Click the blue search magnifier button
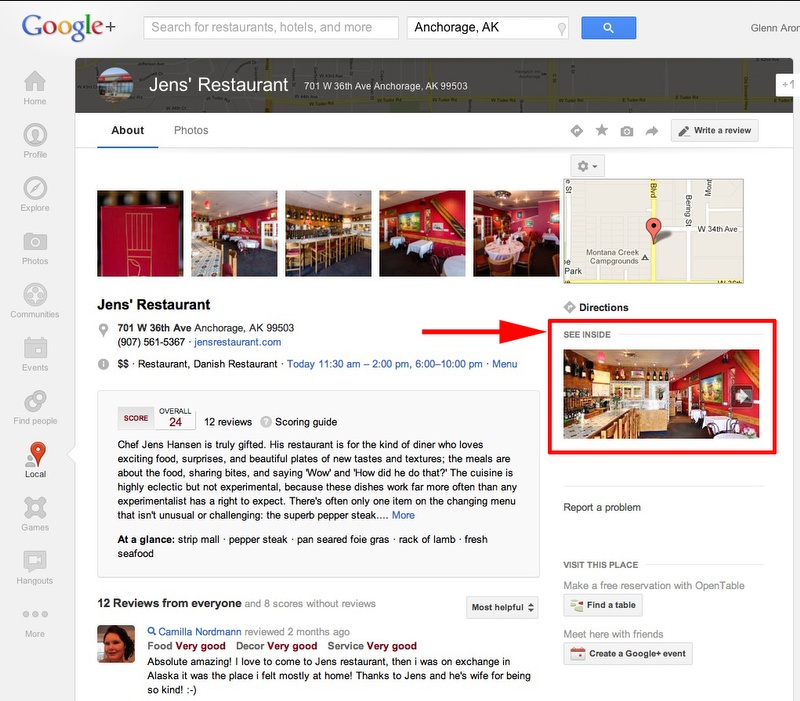 coord(608,28)
